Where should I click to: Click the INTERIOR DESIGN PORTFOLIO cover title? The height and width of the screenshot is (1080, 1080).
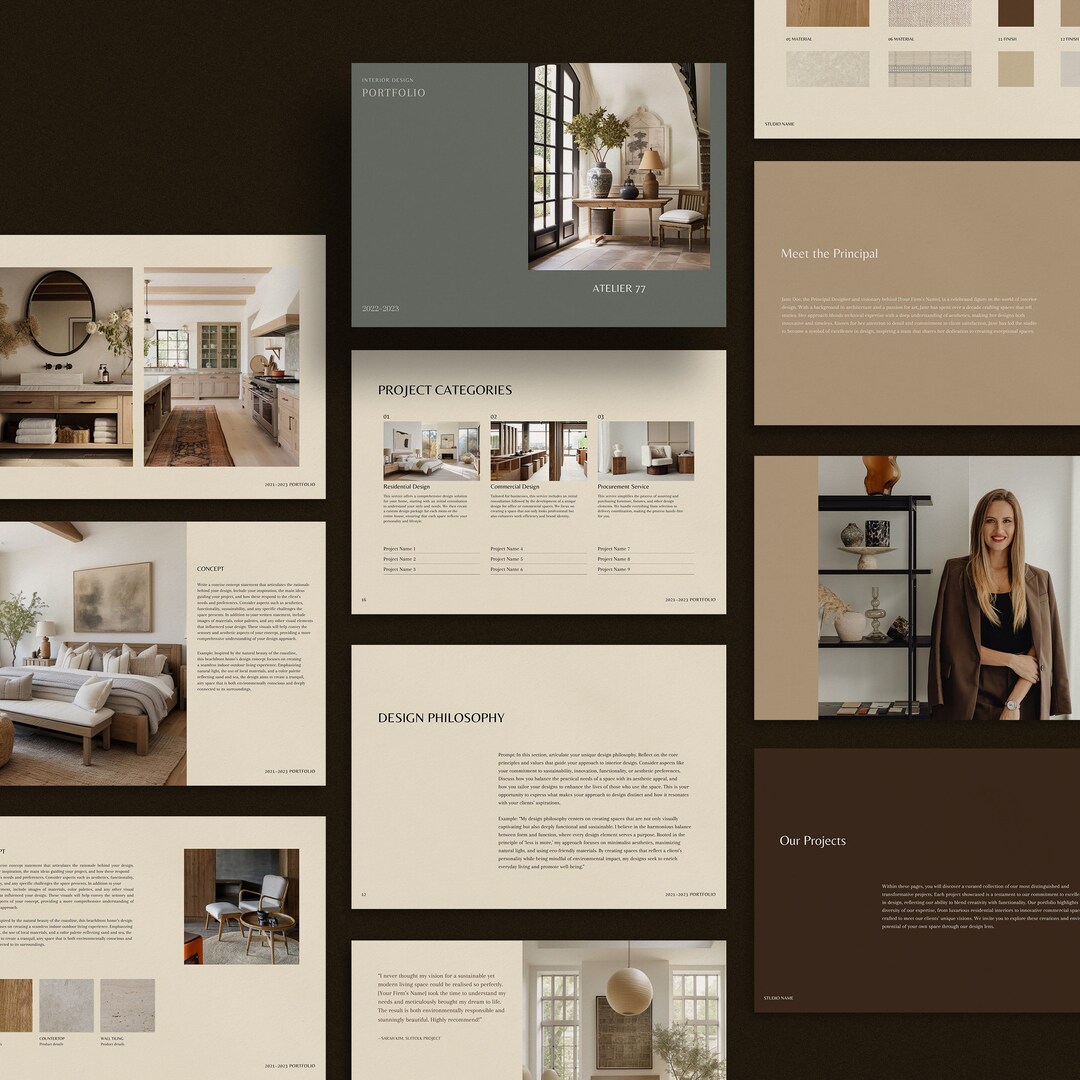tap(393, 85)
